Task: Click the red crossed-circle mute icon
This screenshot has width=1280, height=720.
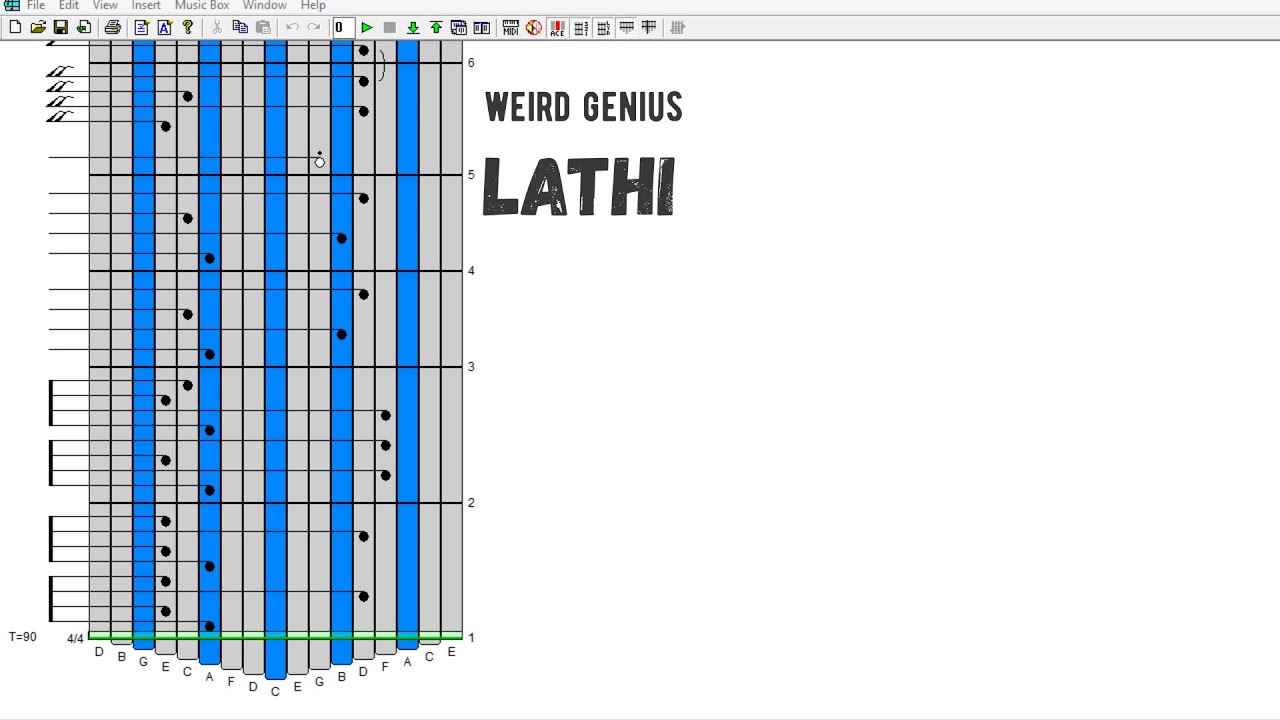Action: [x=534, y=28]
